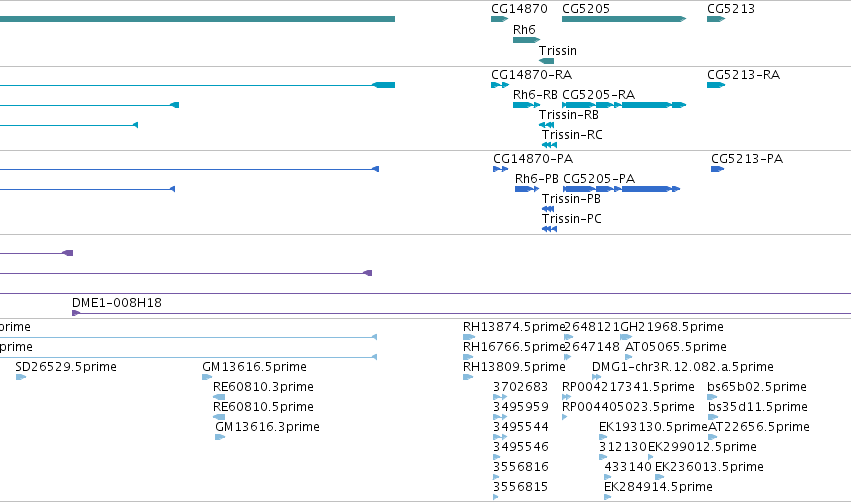Select EST label 433140
This screenshot has width=851, height=502.
click(628, 468)
